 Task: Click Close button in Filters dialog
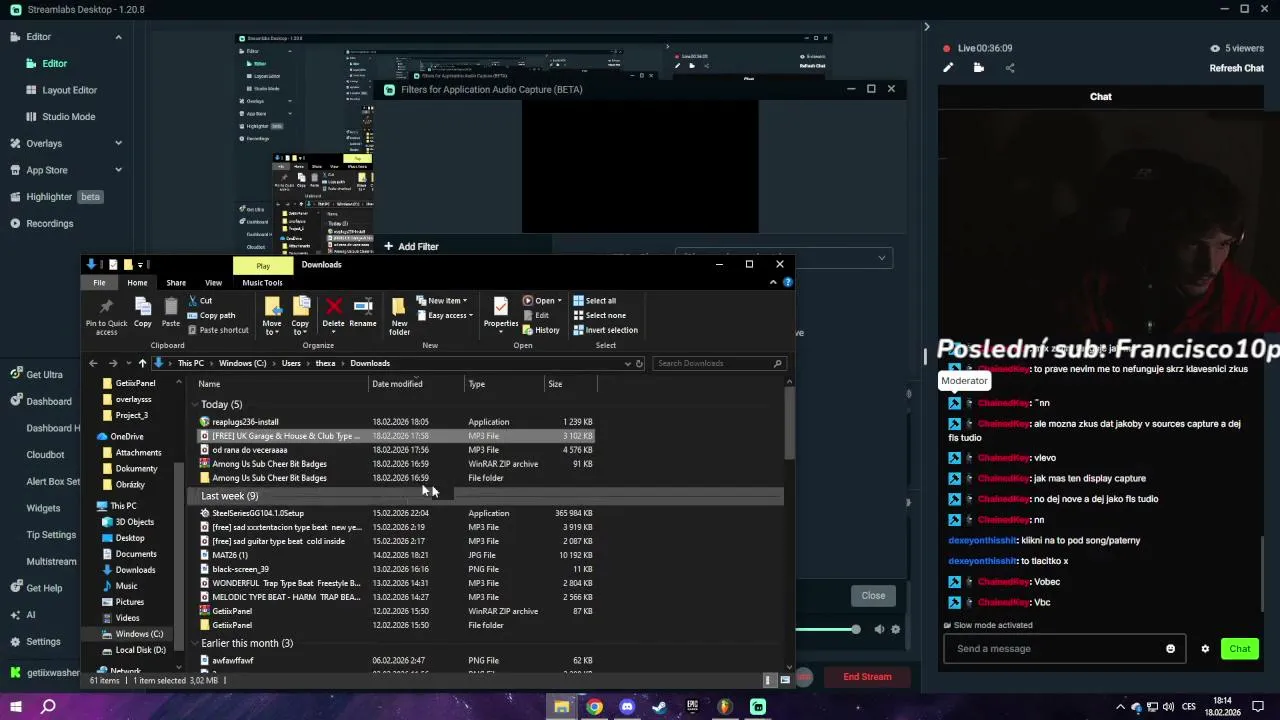click(873, 596)
